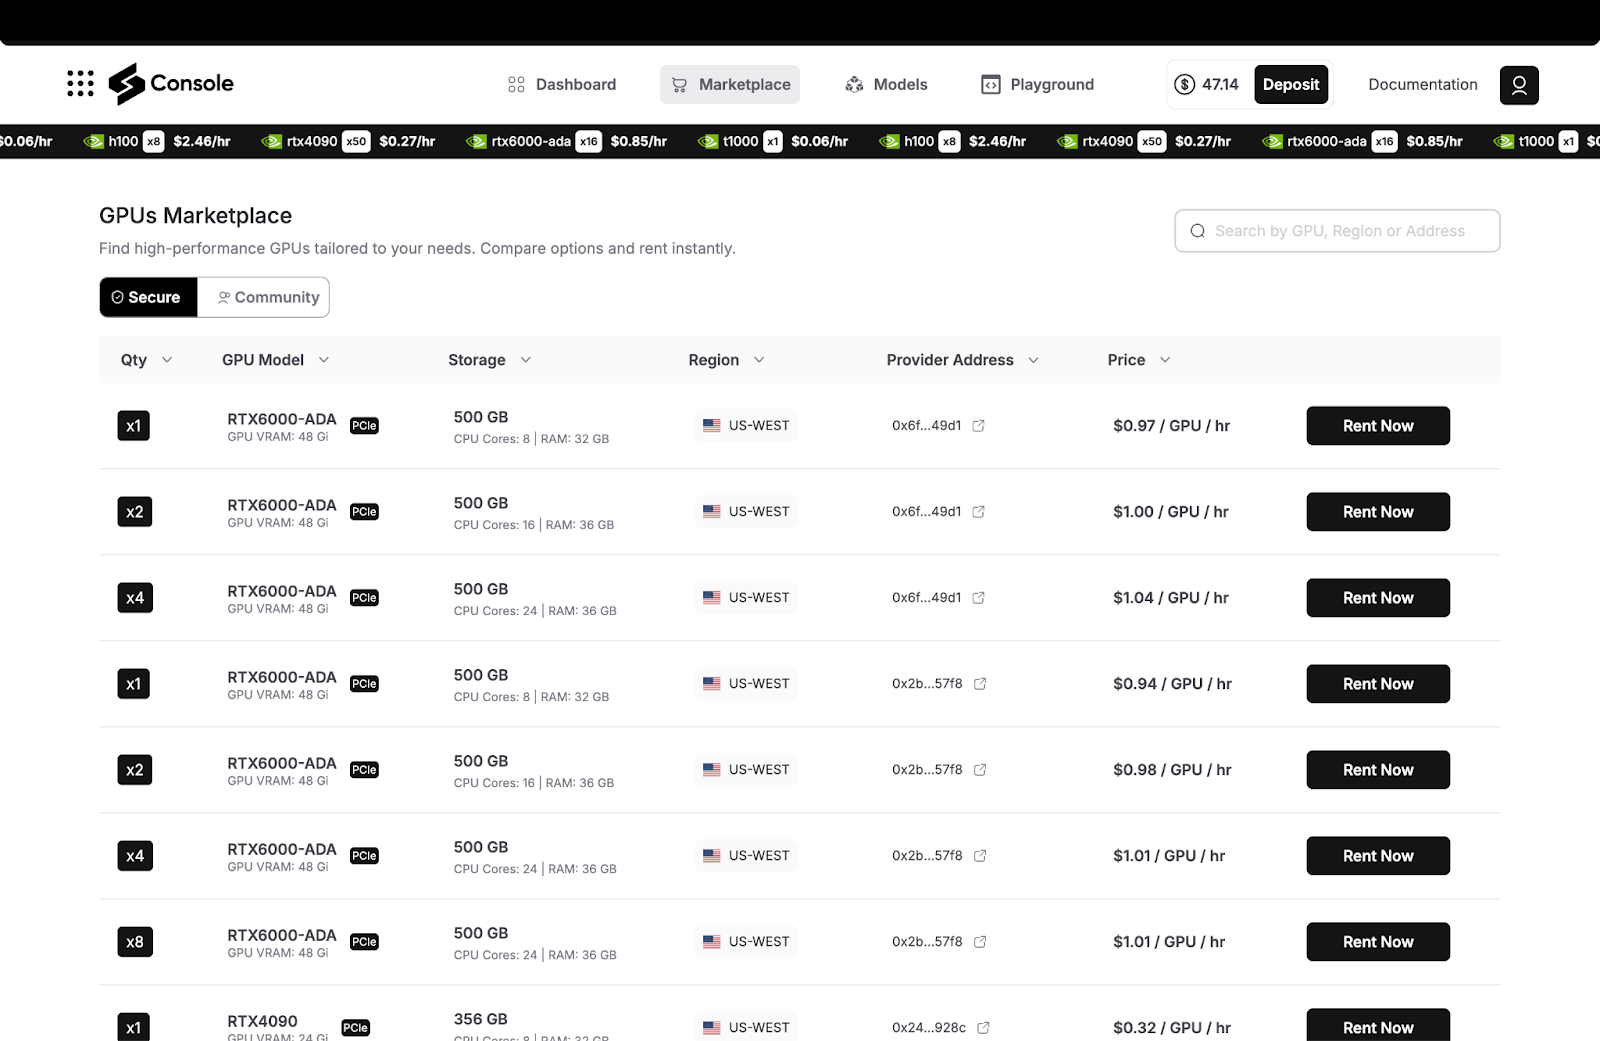Click the RTX4090 model name
The height and width of the screenshot is (1041, 1600).
click(x=262, y=1021)
